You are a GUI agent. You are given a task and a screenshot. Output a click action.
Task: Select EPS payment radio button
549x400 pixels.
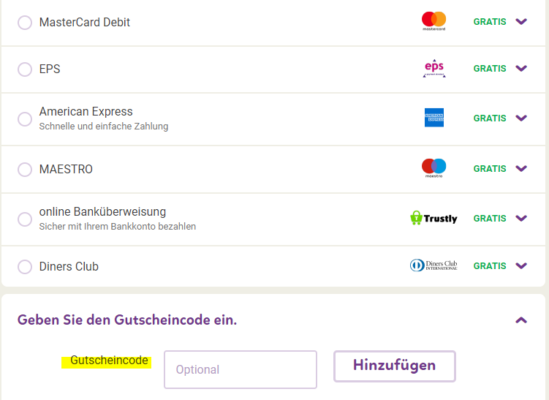(25, 69)
